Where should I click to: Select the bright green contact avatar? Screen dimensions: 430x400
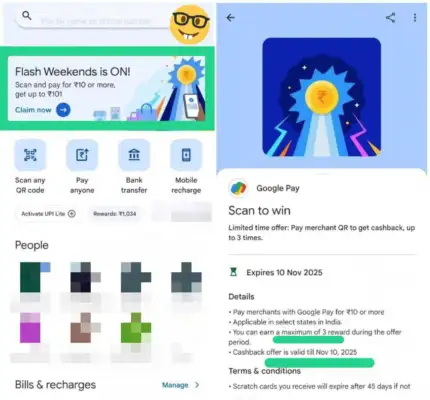tap(136, 328)
